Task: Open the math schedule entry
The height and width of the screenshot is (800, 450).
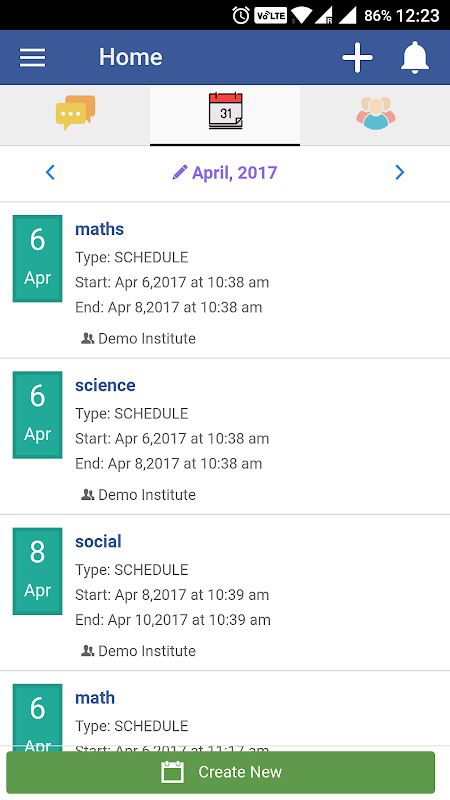Action: pos(225,711)
